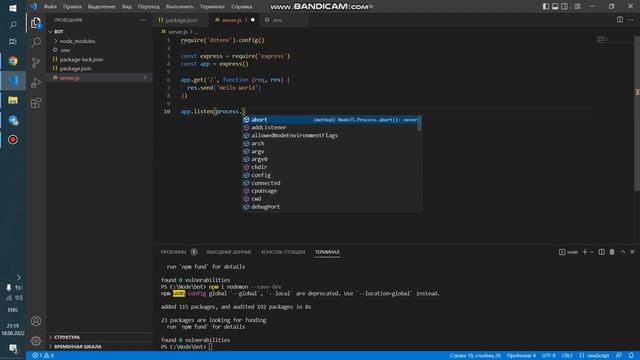Open the Selection menu
The height and width of the screenshot is (360, 640).
[x=102, y=7]
